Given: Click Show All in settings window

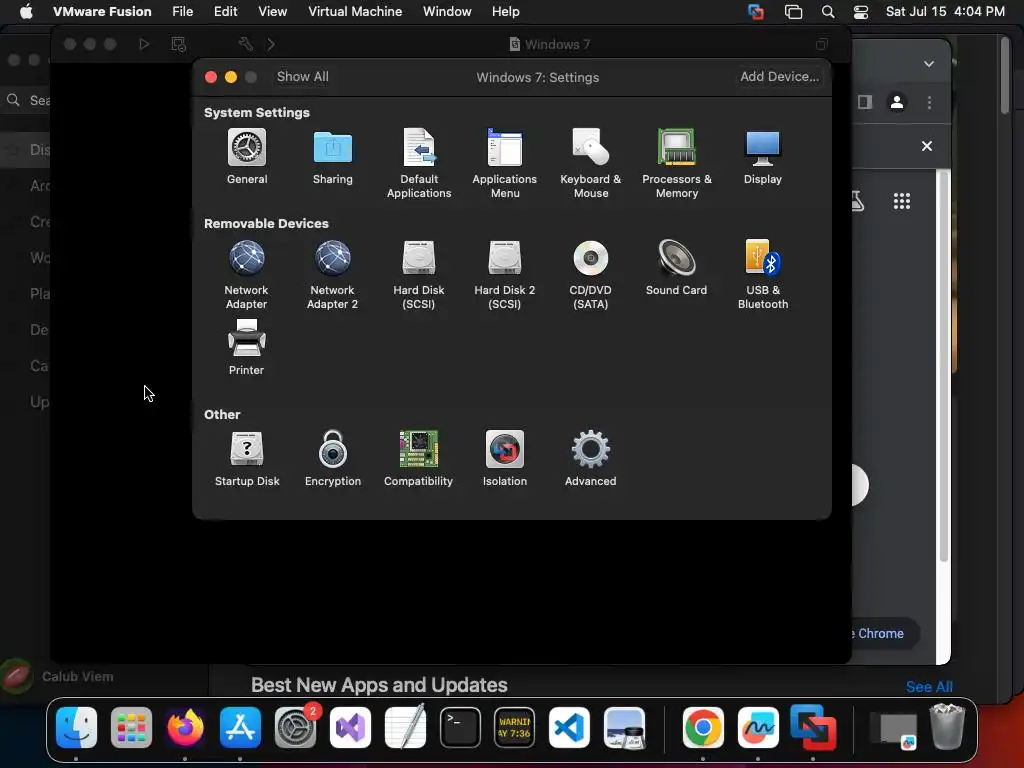Looking at the screenshot, I should point(302,76).
